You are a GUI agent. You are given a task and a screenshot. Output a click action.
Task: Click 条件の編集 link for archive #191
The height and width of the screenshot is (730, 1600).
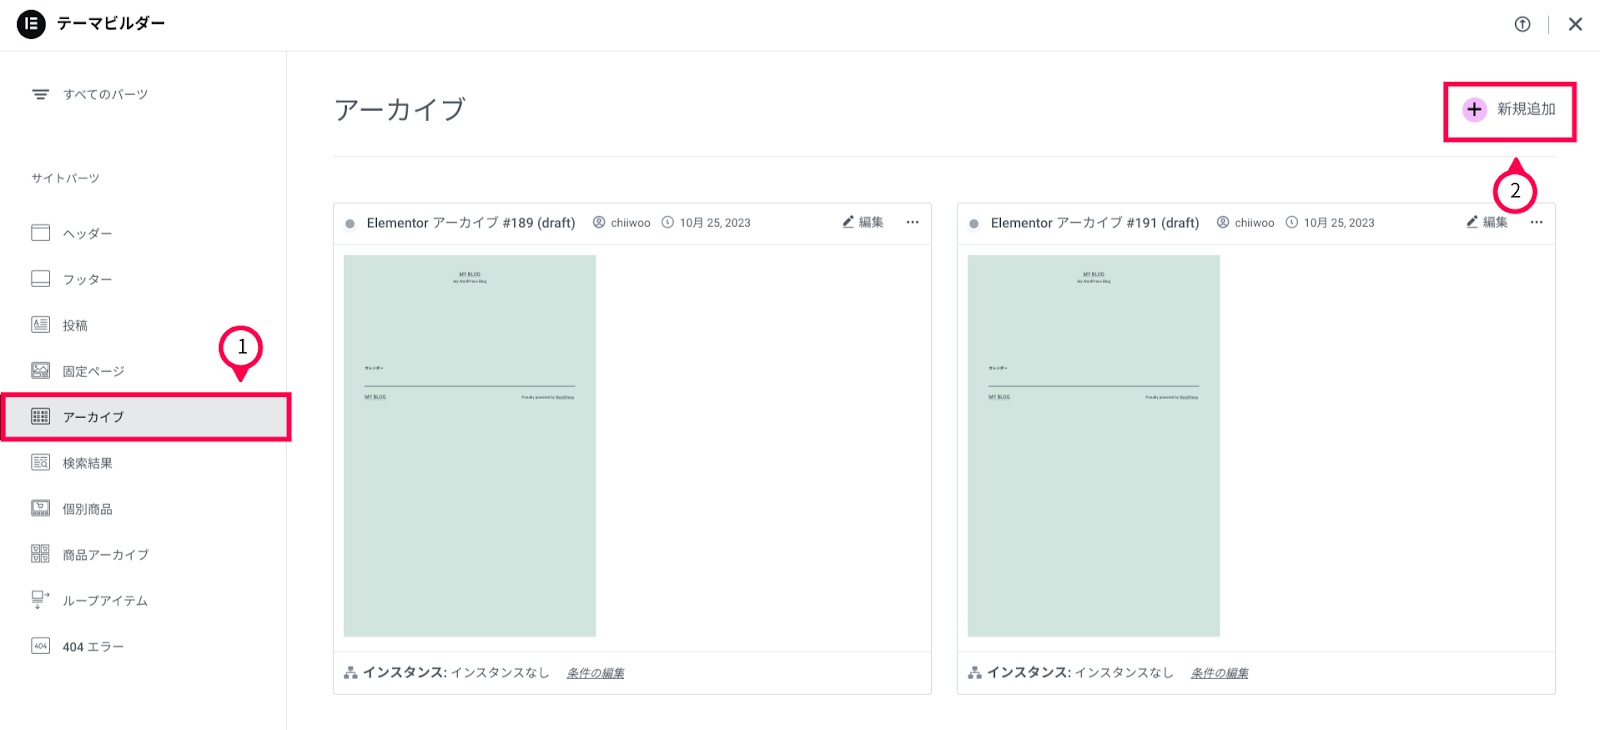tap(1219, 673)
